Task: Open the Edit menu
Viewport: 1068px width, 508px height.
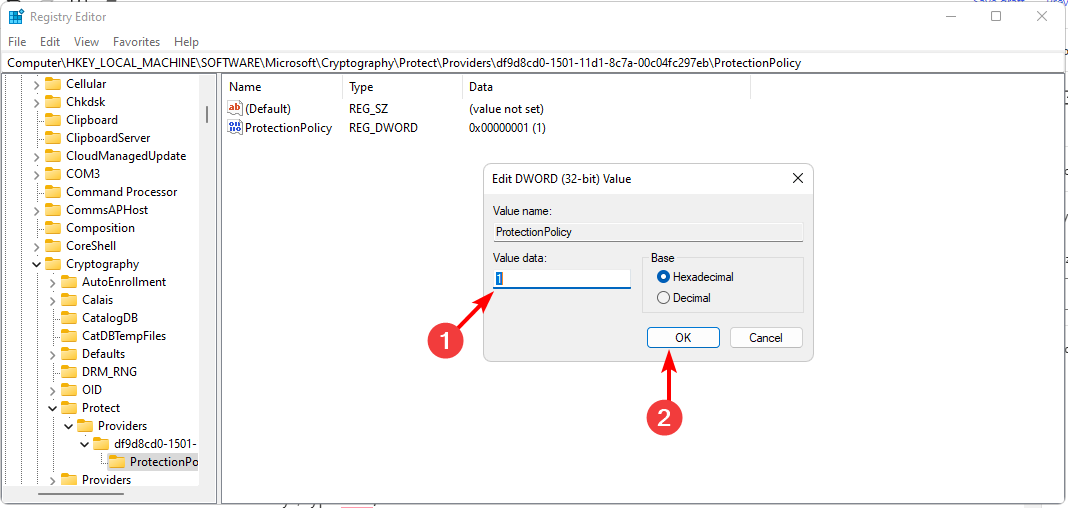Action: (50, 42)
